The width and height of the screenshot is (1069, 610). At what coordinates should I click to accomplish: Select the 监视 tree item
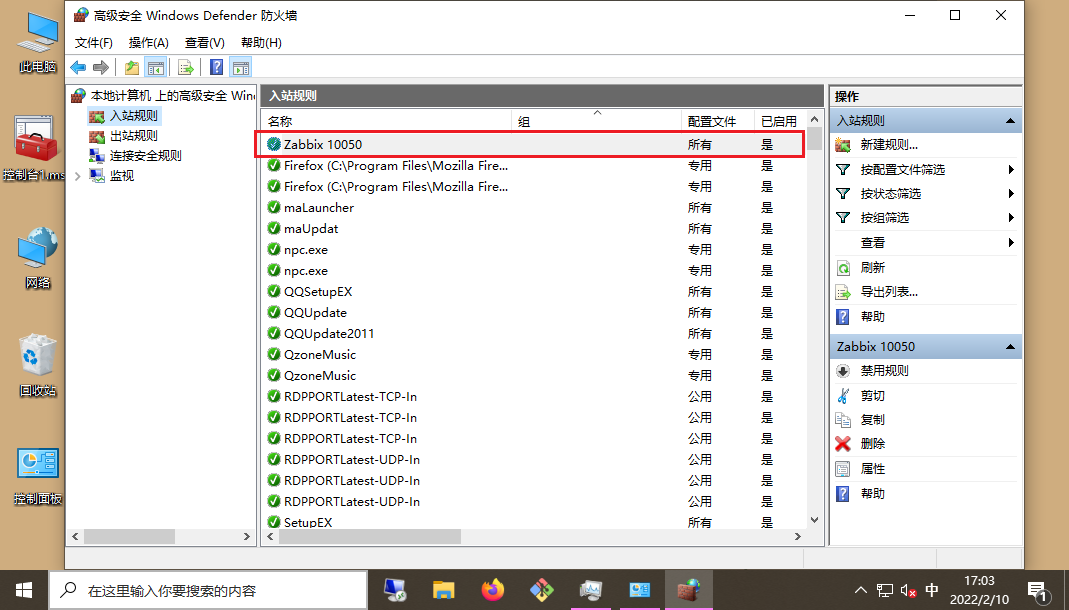(x=122, y=176)
